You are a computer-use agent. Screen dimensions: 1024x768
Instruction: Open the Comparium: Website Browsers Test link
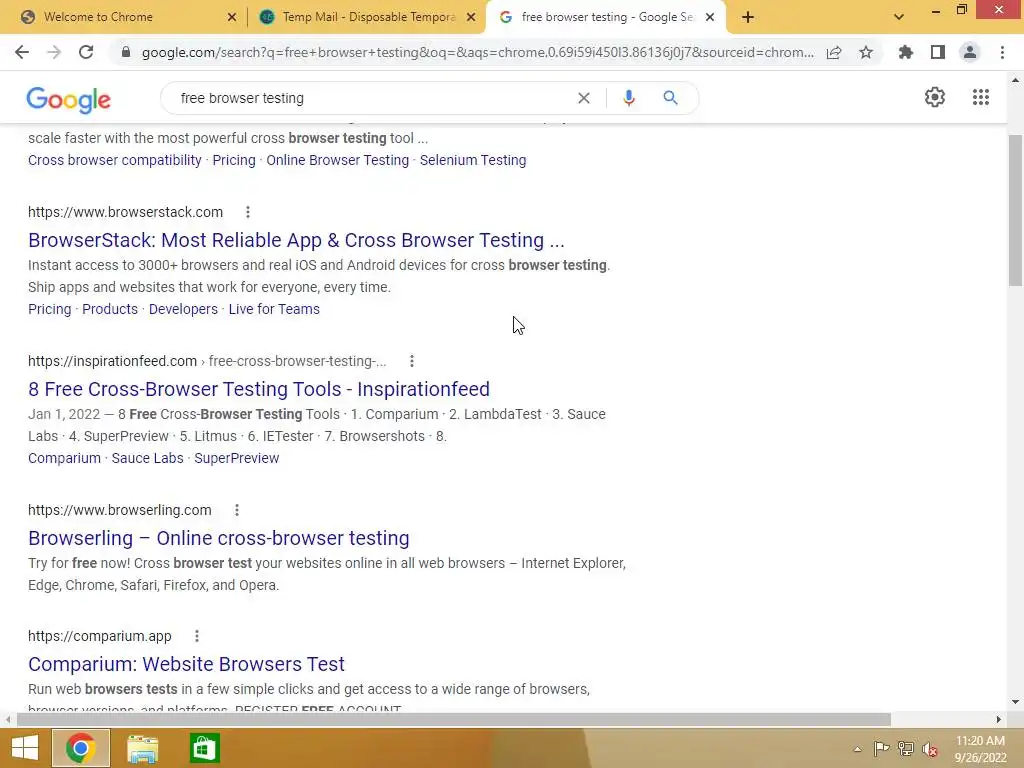[186, 664]
